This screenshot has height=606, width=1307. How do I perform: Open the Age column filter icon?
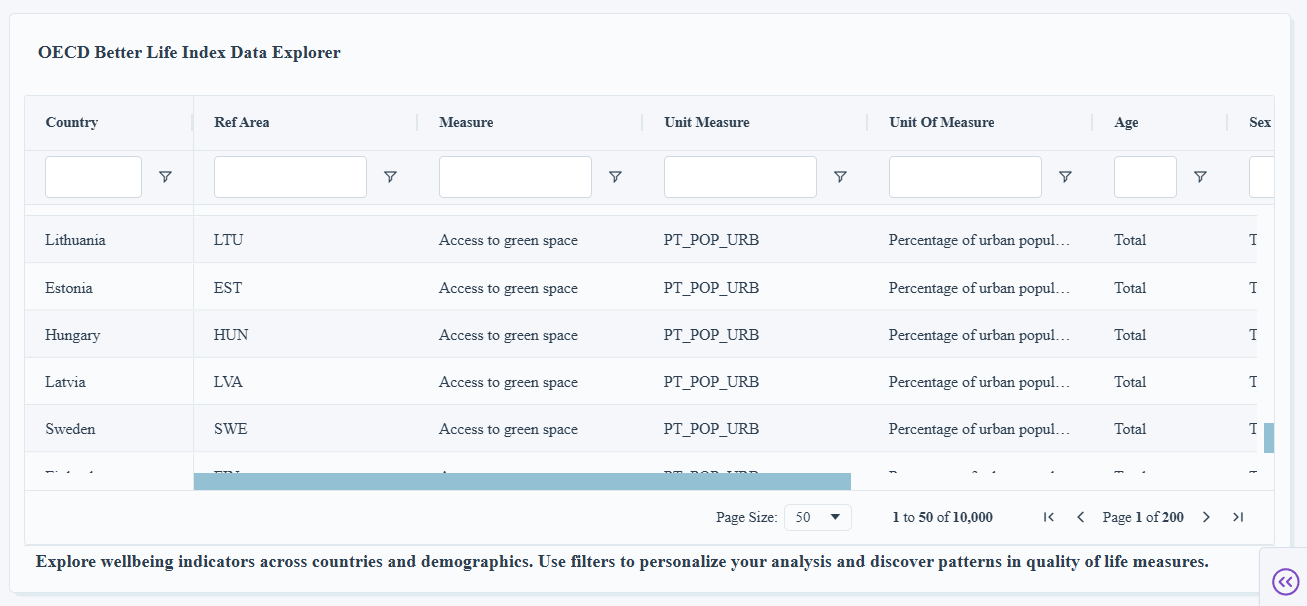click(x=1199, y=177)
